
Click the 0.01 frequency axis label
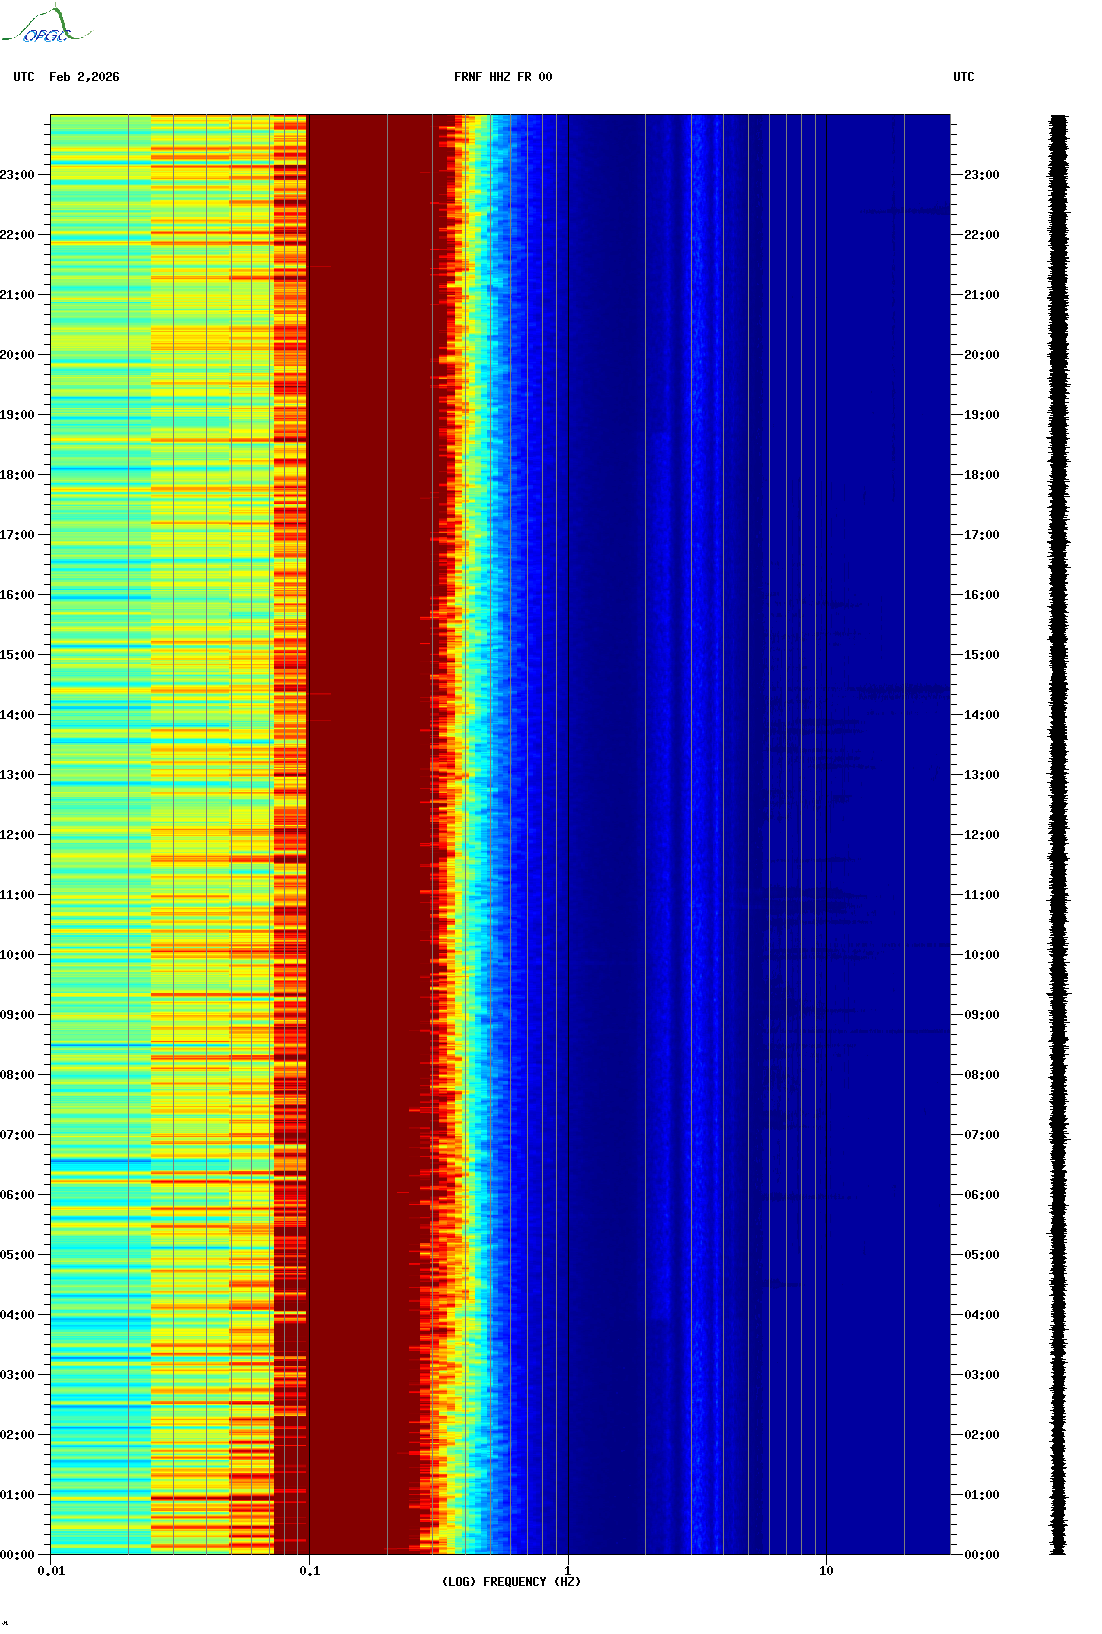click(x=51, y=1571)
